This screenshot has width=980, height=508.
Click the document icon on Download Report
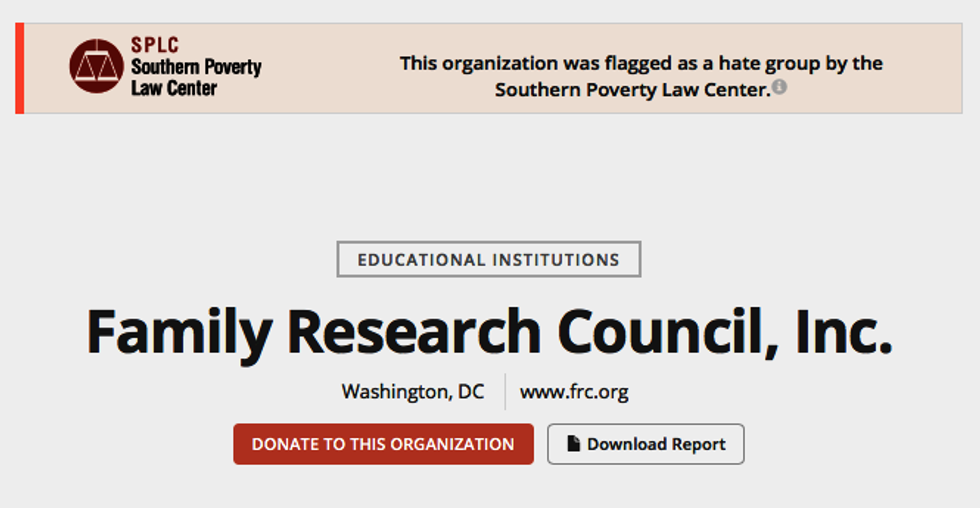[x=574, y=444]
